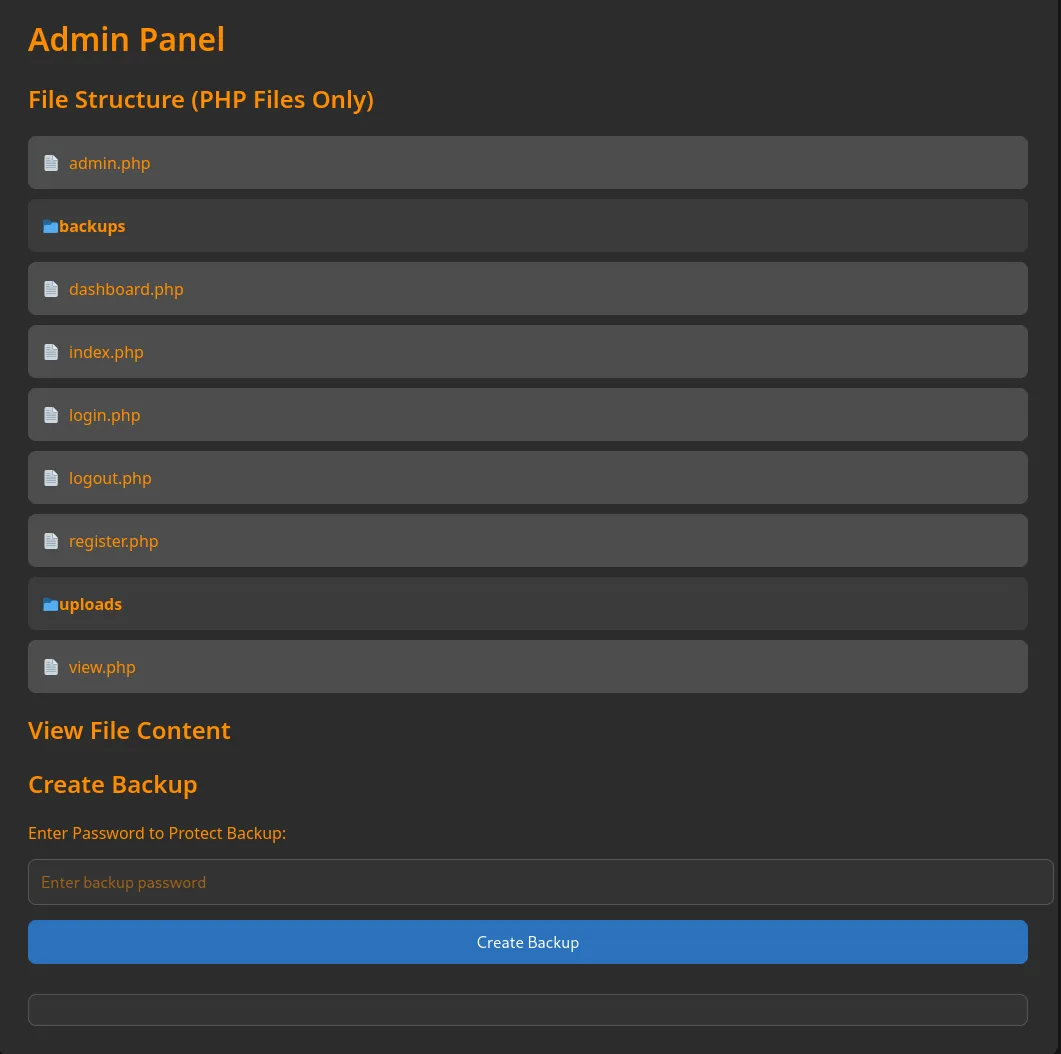Click the file icon beside view.php

[x=51, y=667]
